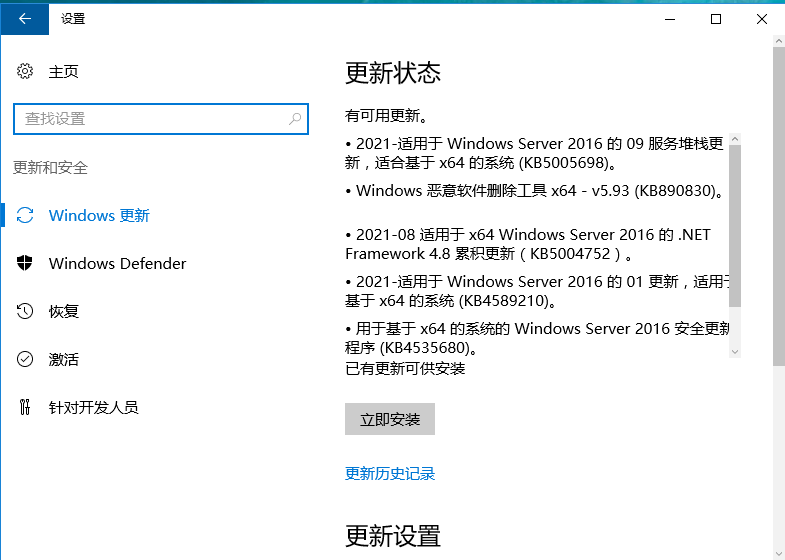Image resolution: width=785 pixels, height=560 pixels.
Task: Click the 恢复 (Recovery) clock icon
Action: [25, 312]
